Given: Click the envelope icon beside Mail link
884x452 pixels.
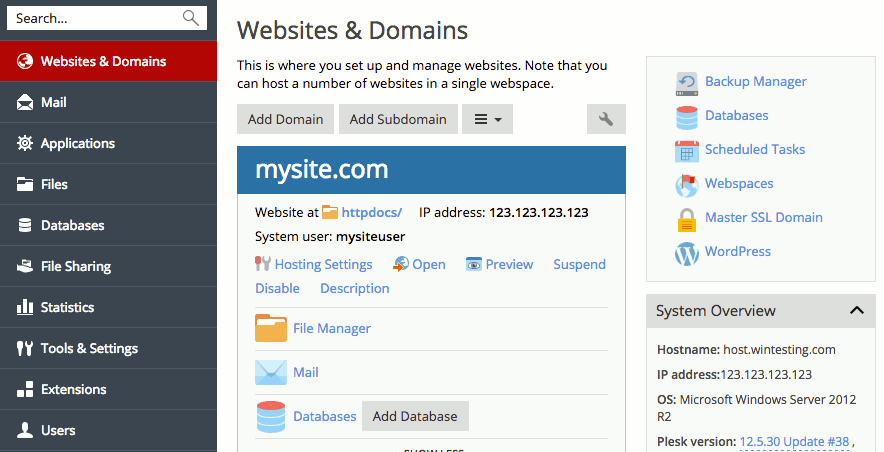Looking at the screenshot, I should 271,373.
